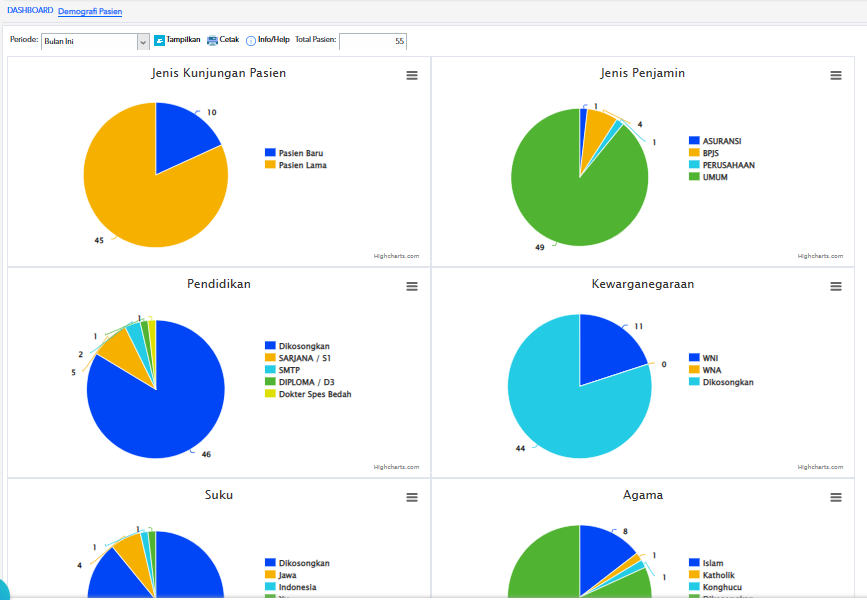Toggle the Jawa legend item

pyautogui.click(x=280, y=575)
